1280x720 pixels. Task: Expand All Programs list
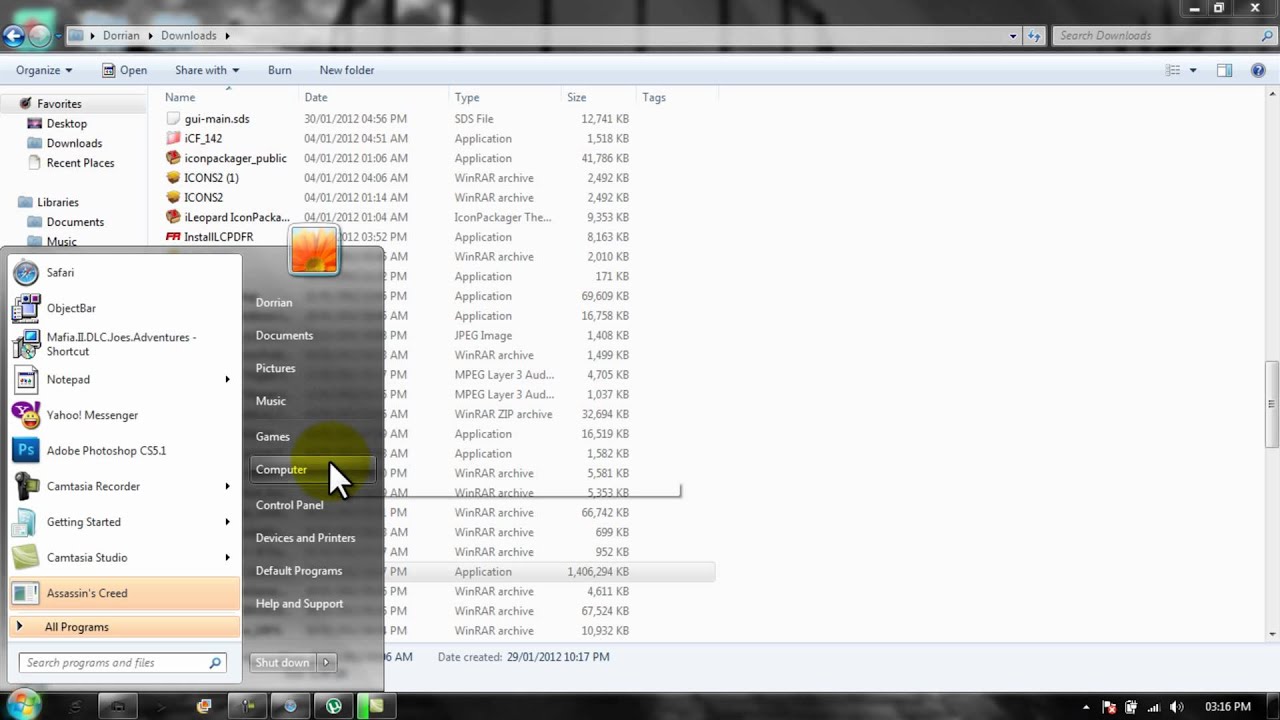(x=125, y=627)
